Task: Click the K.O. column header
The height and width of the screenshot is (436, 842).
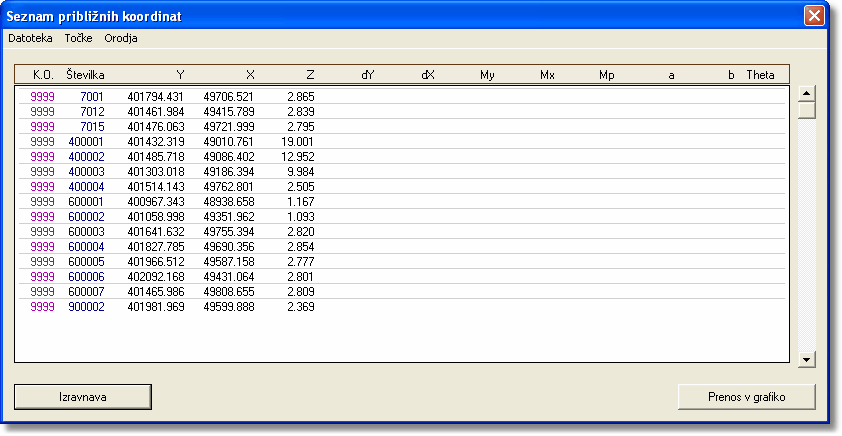Action: click(42, 75)
